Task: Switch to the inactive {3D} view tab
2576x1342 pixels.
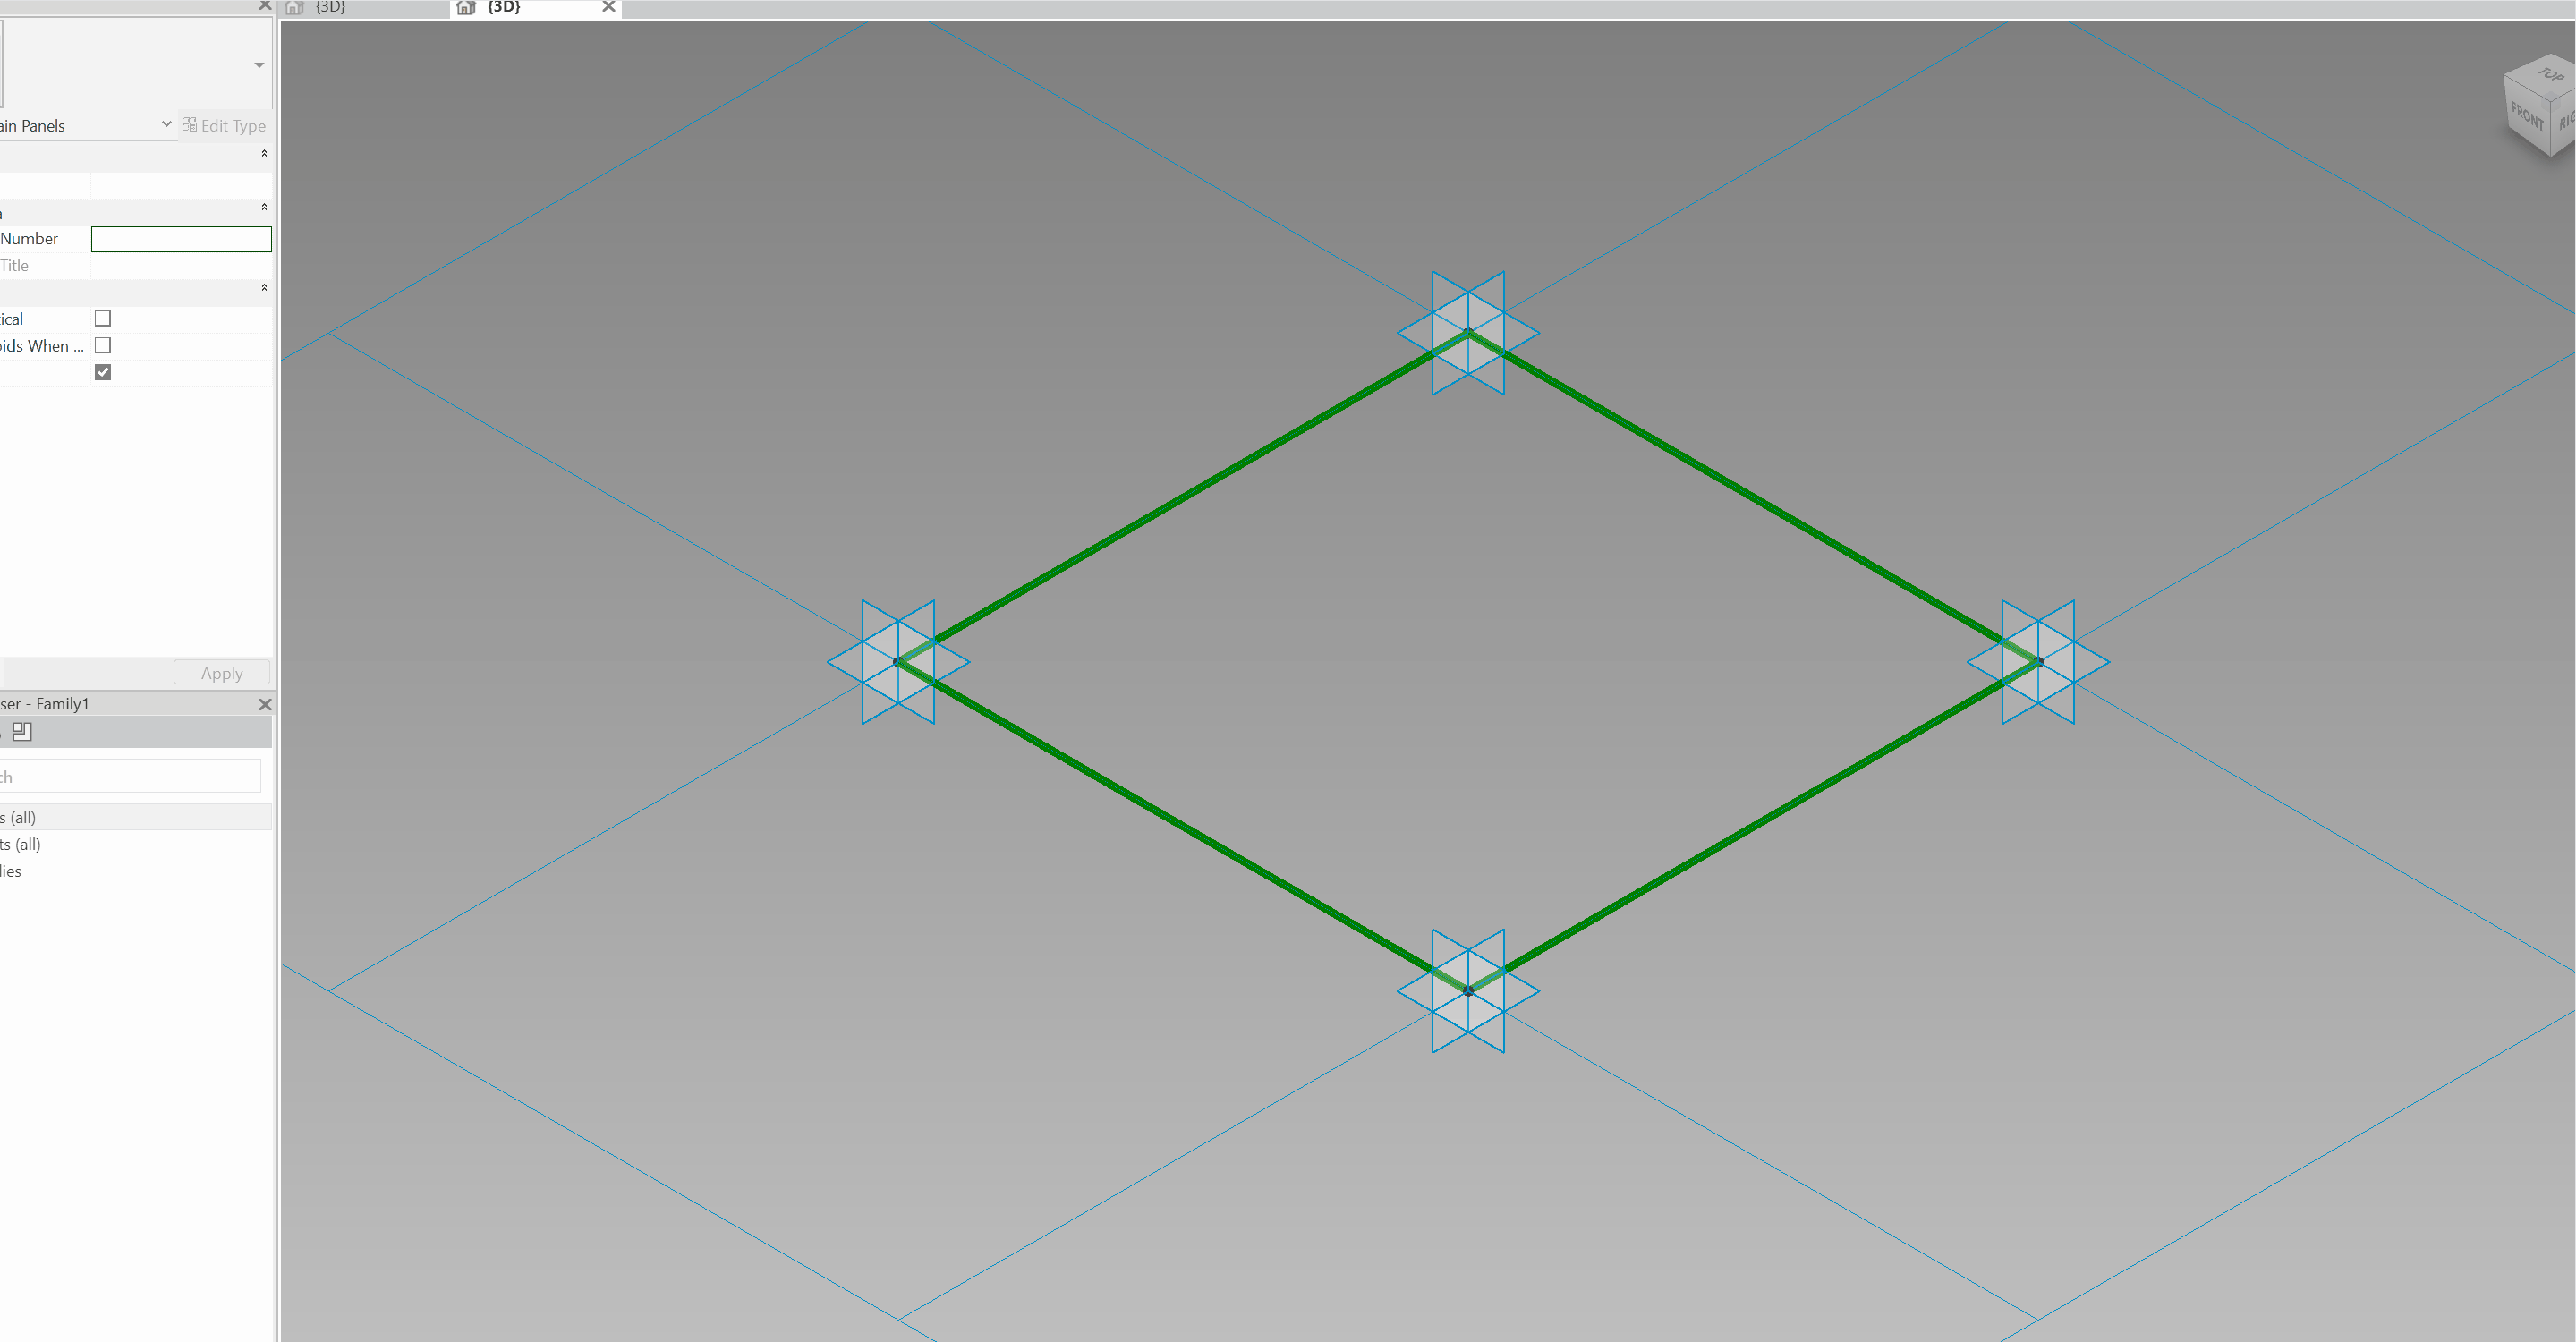Action: coord(330,8)
